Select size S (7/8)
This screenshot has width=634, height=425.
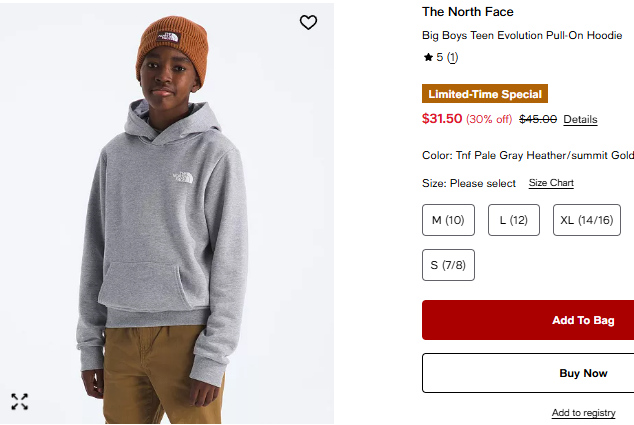pyautogui.click(x=448, y=265)
